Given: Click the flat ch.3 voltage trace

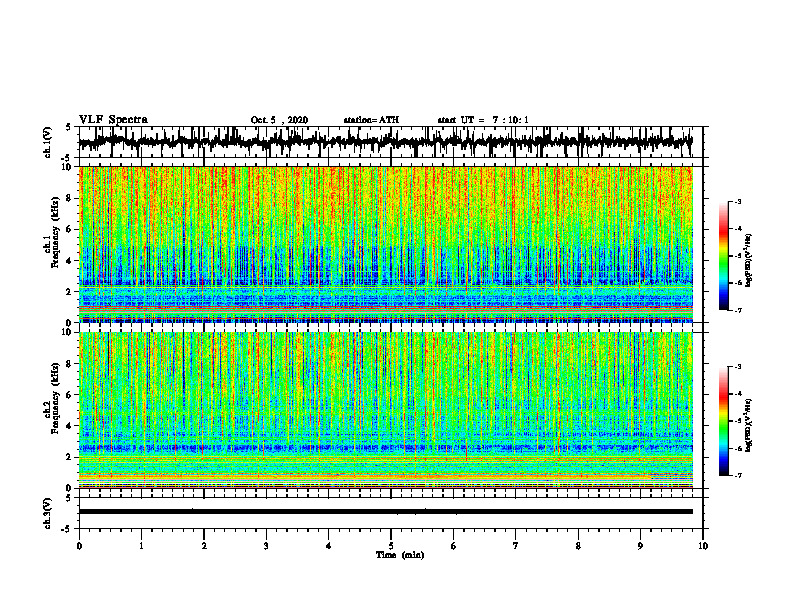Looking at the screenshot, I should (385, 512).
